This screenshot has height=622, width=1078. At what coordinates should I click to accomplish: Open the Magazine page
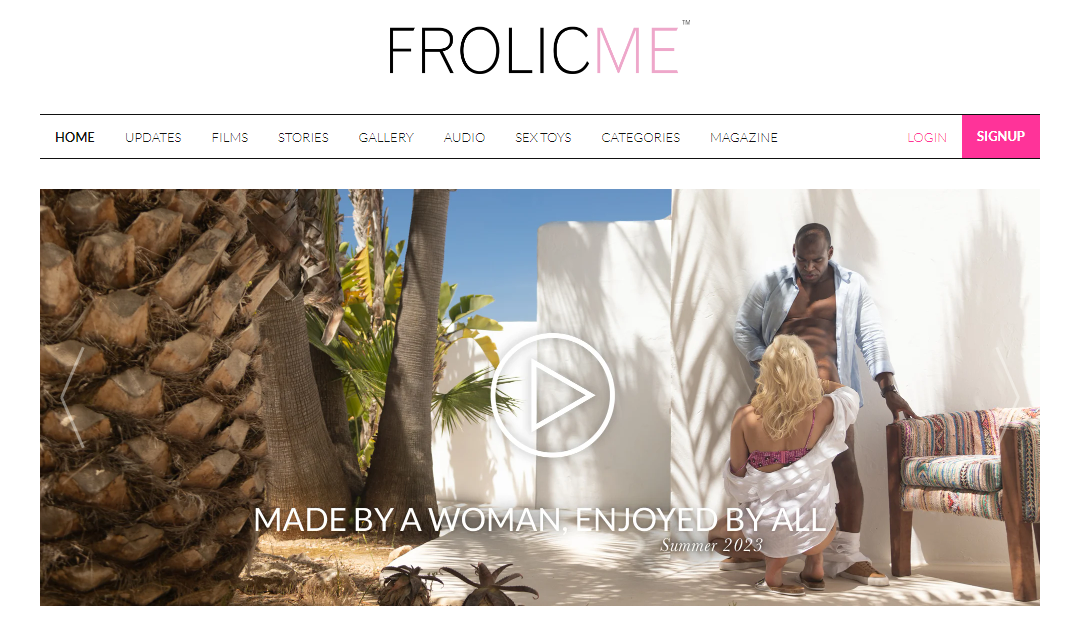pos(744,137)
